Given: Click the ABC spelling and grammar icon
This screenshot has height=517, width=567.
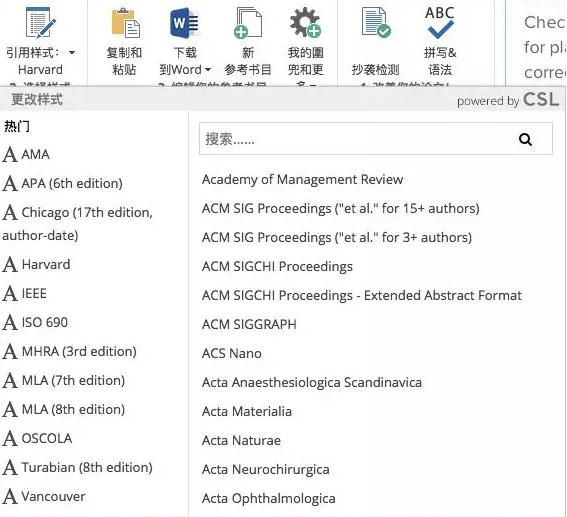Looking at the screenshot, I should pos(439,22).
